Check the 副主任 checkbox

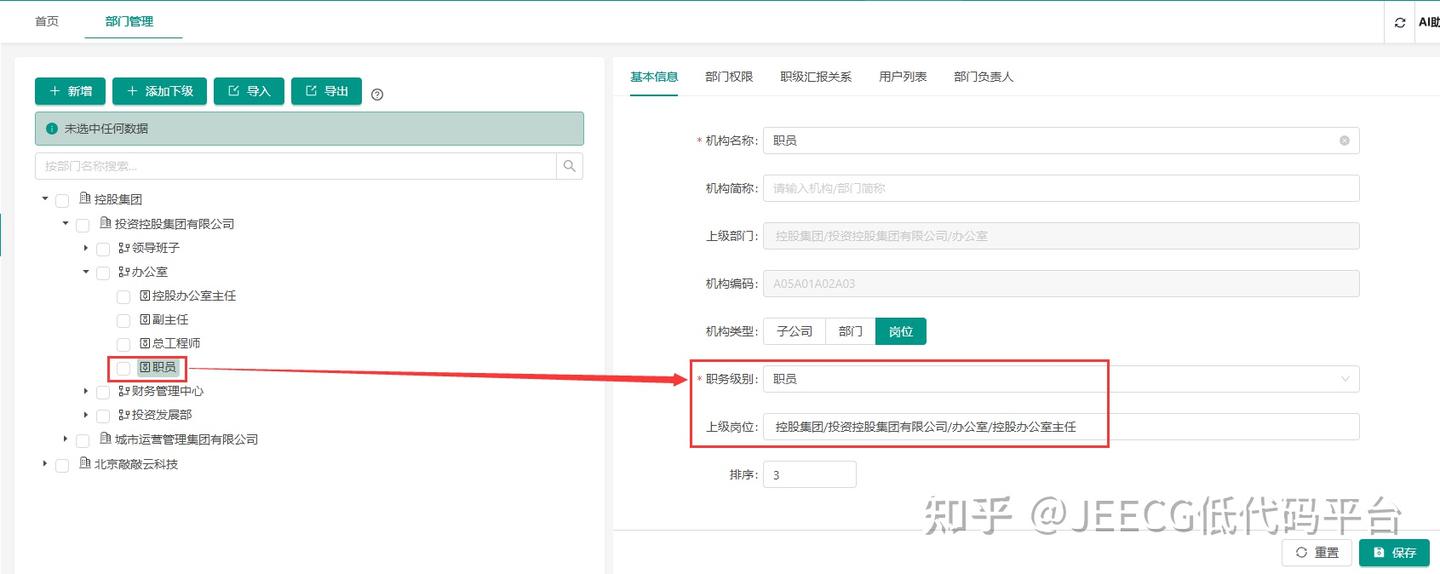(124, 321)
